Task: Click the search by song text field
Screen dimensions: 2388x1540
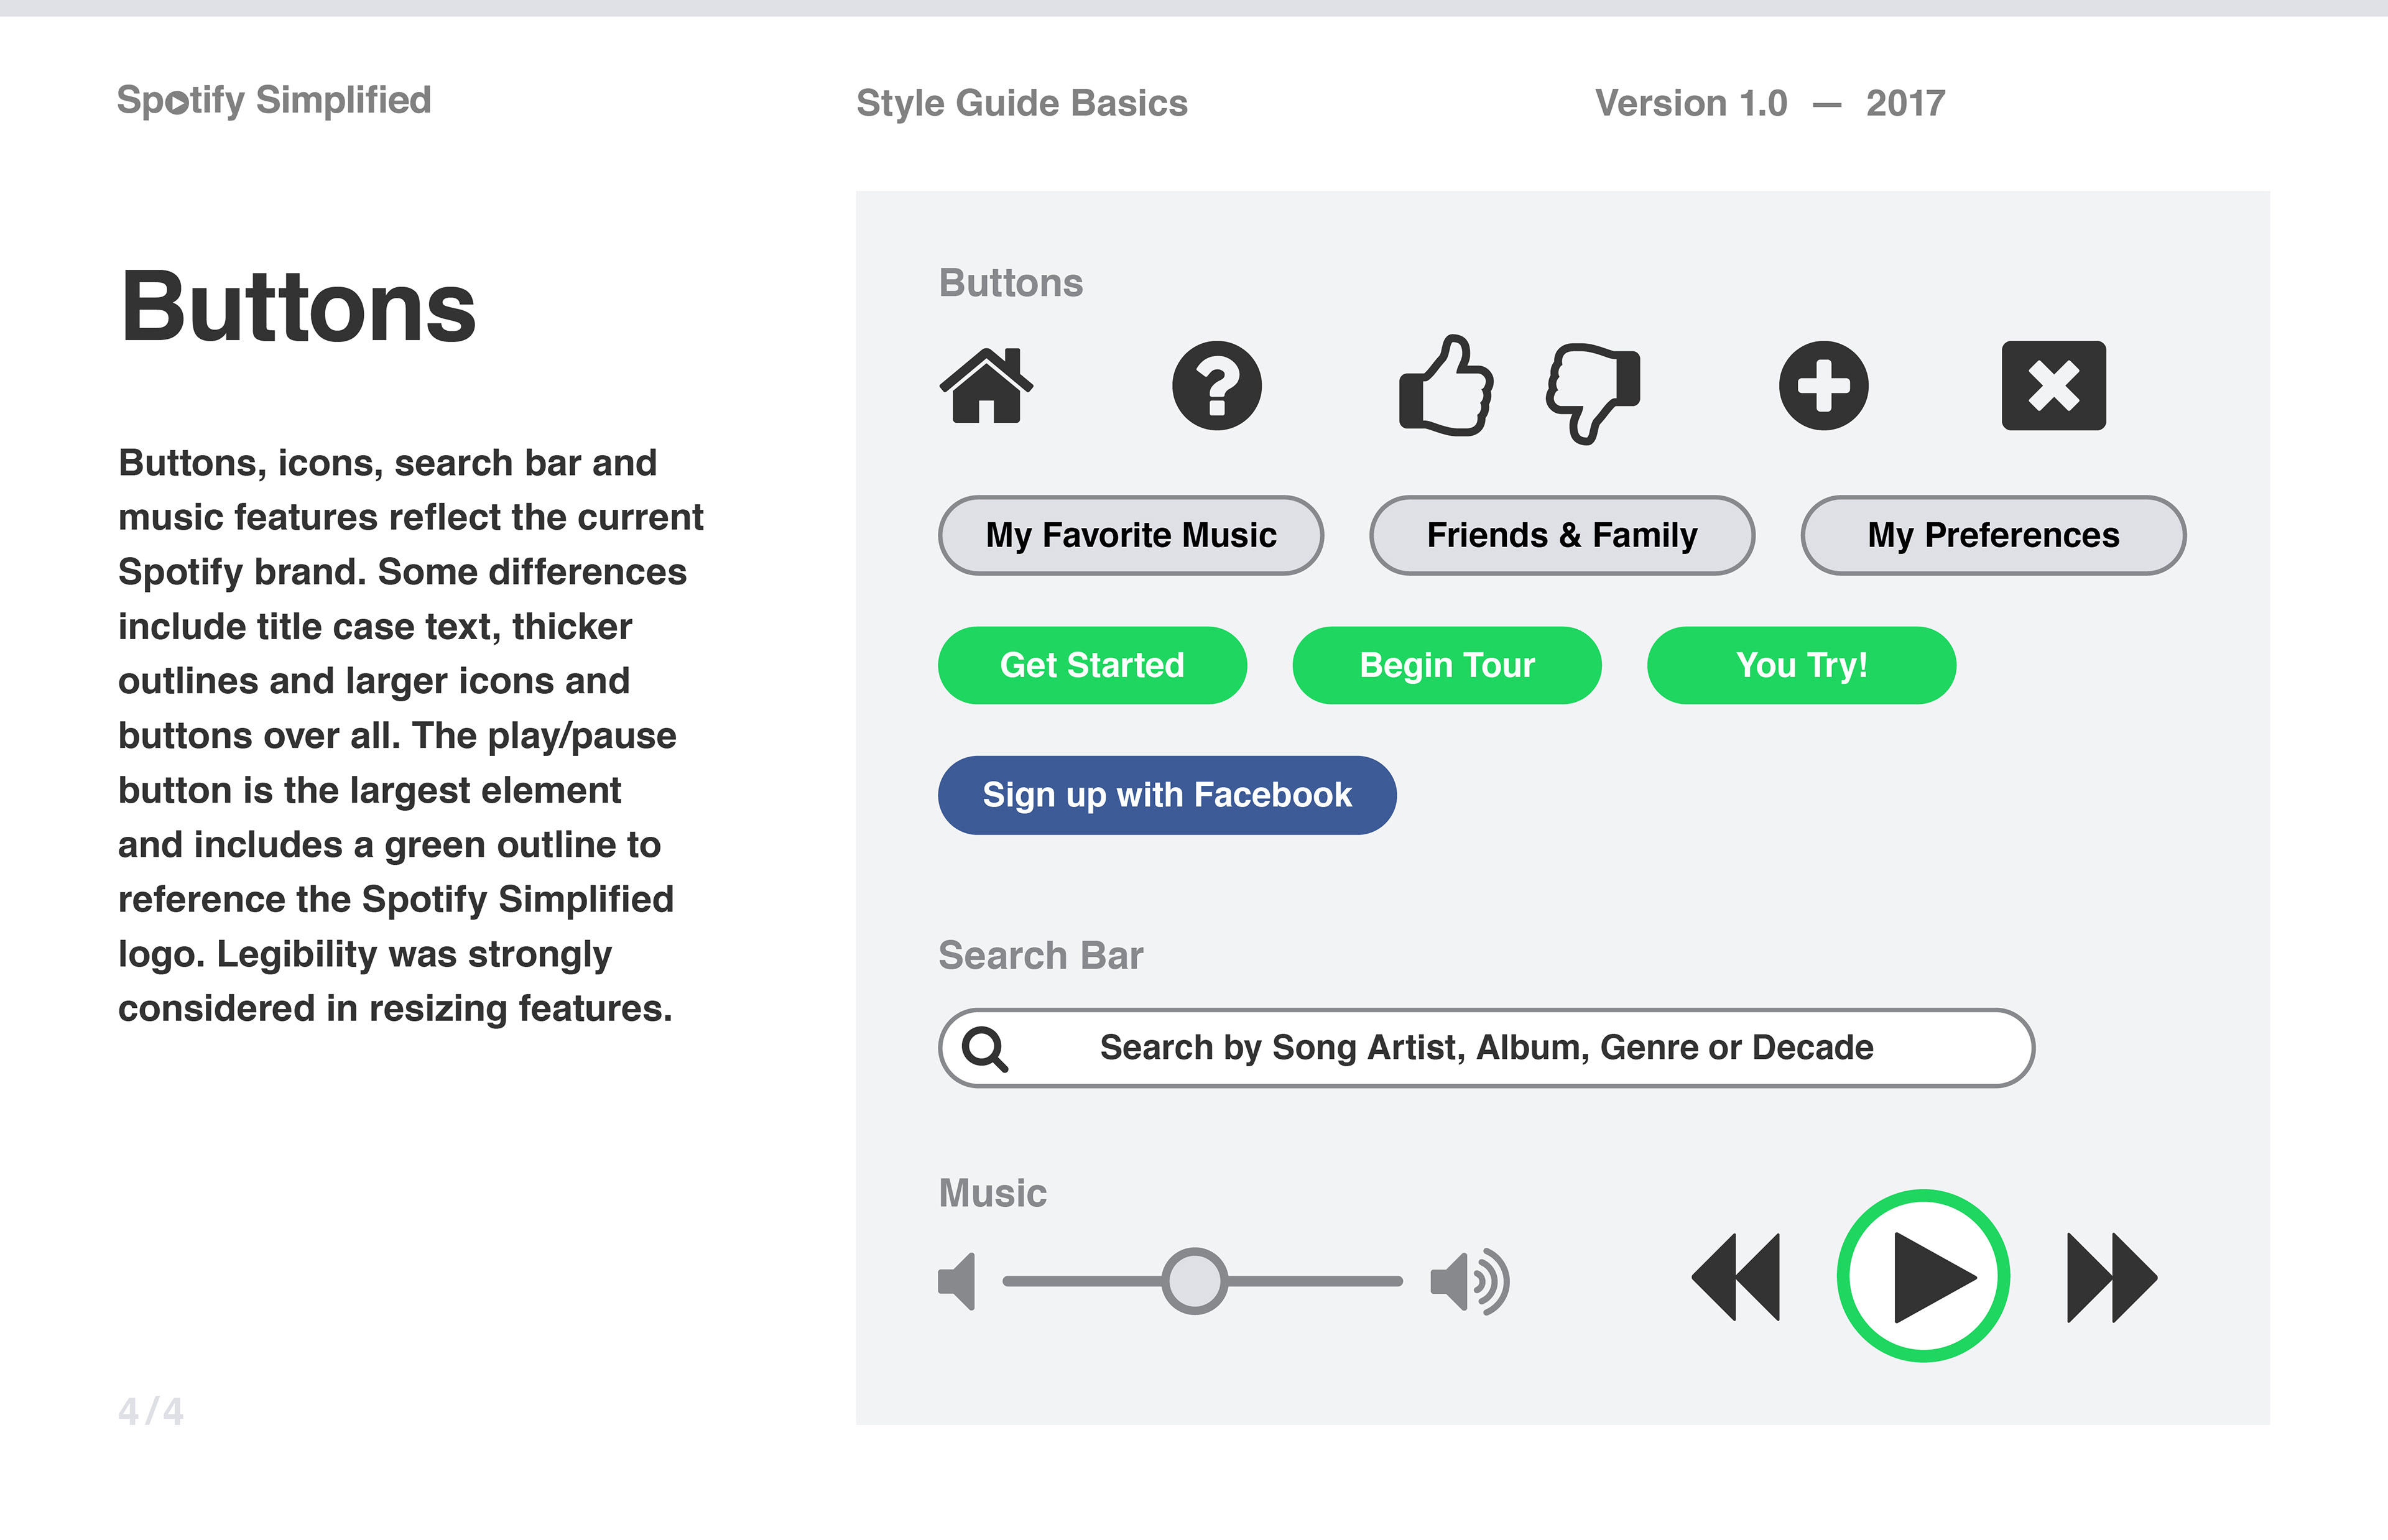Action: coord(1486,1048)
